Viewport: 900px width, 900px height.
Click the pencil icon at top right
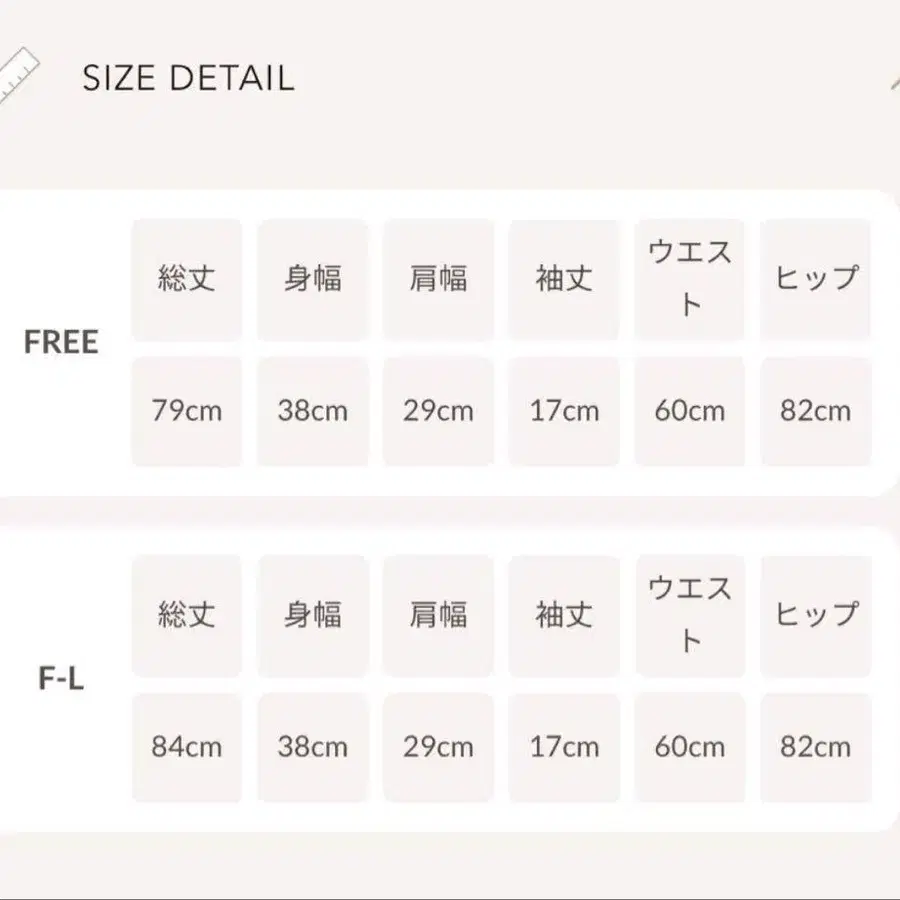coord(895,83)
